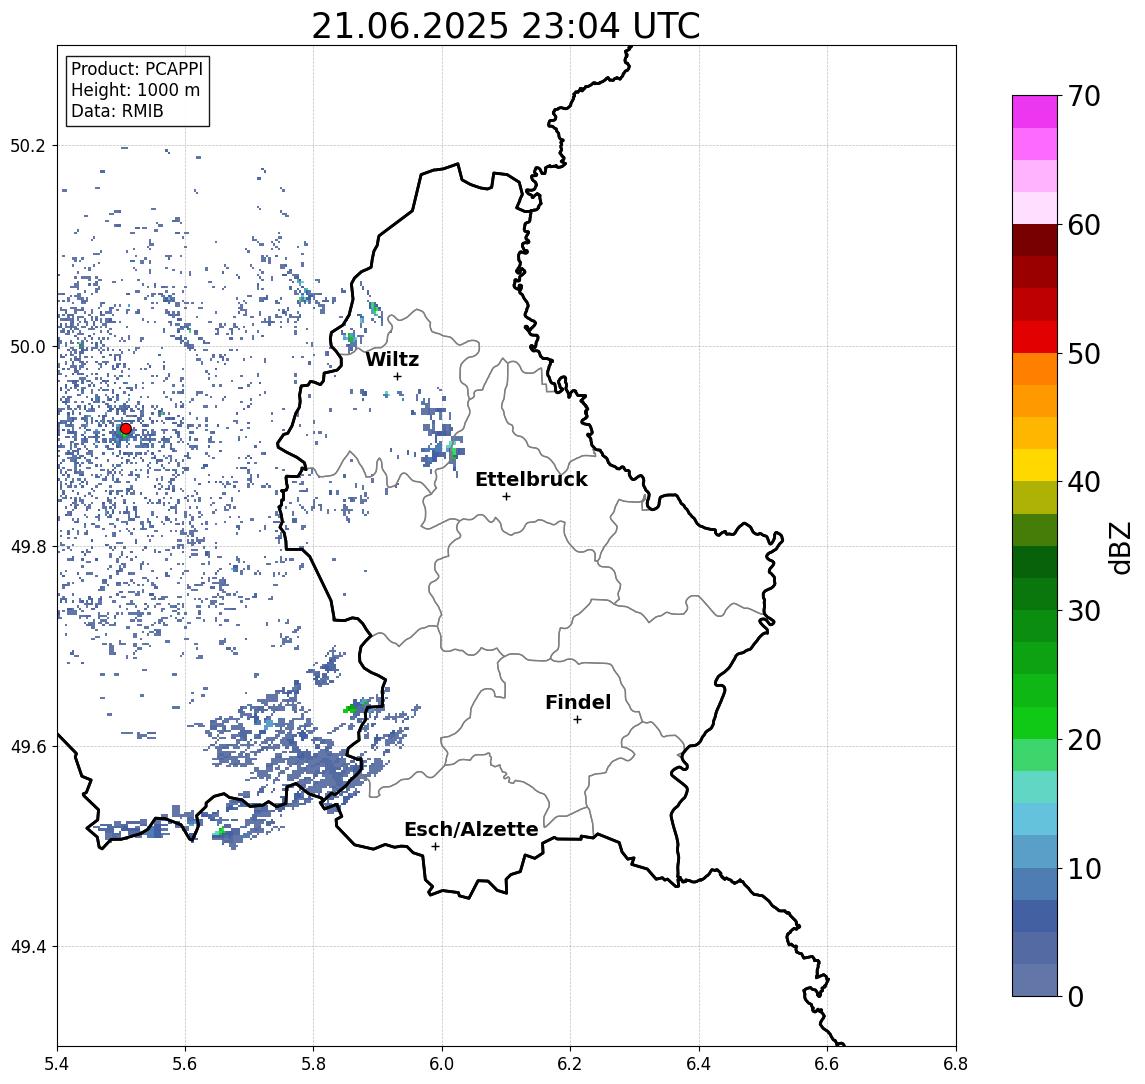Click the latitude tick label 49.4
The image size is (1145, 1084).
coord(28,947)
